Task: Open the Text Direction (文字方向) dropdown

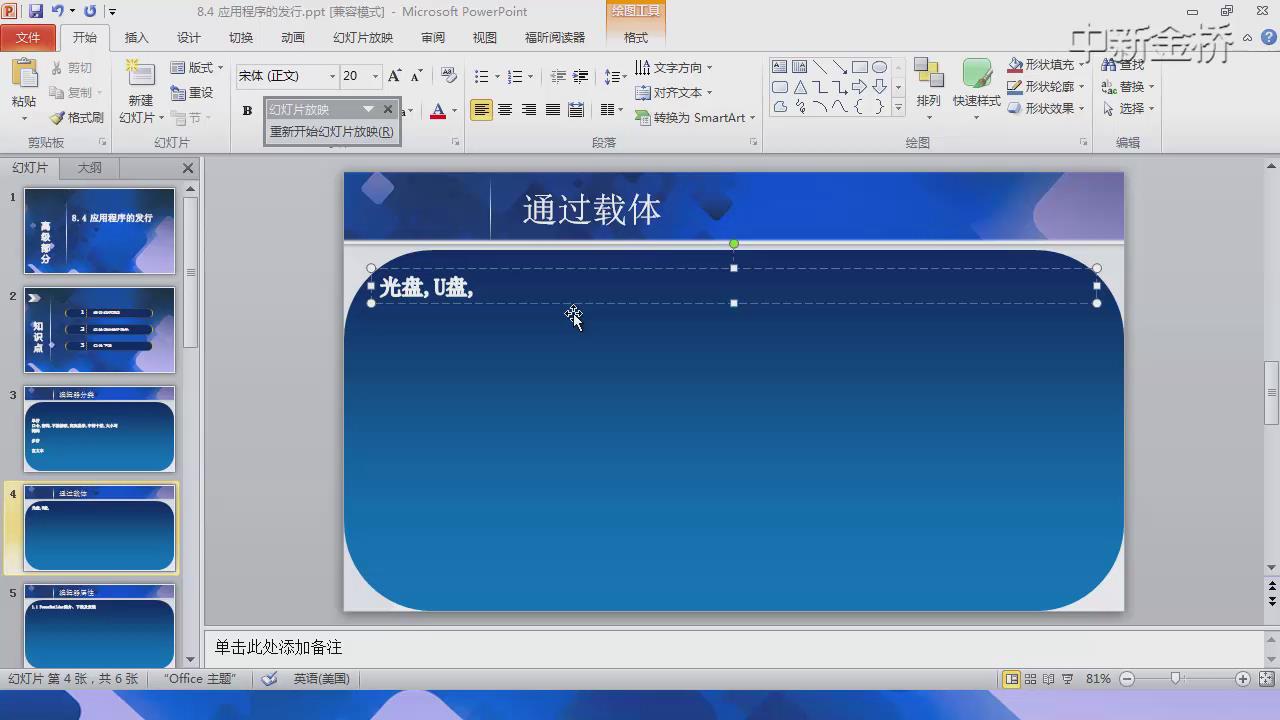Action: (x=674, y=68)
